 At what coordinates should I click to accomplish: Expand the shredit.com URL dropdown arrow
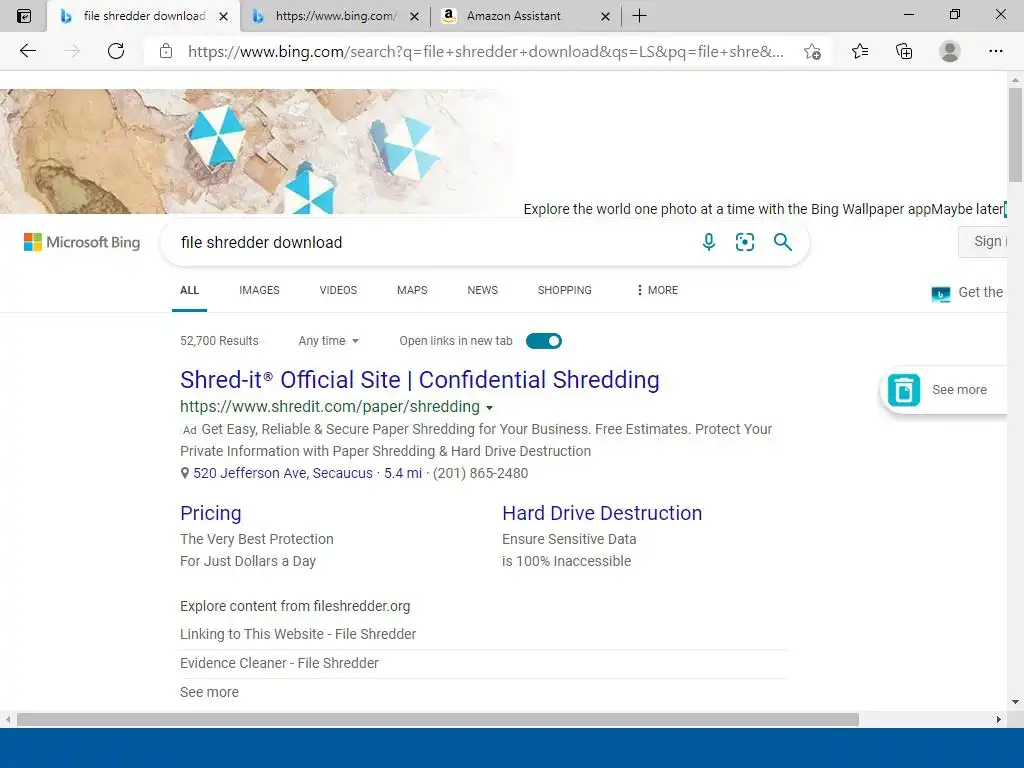point(489,408)
